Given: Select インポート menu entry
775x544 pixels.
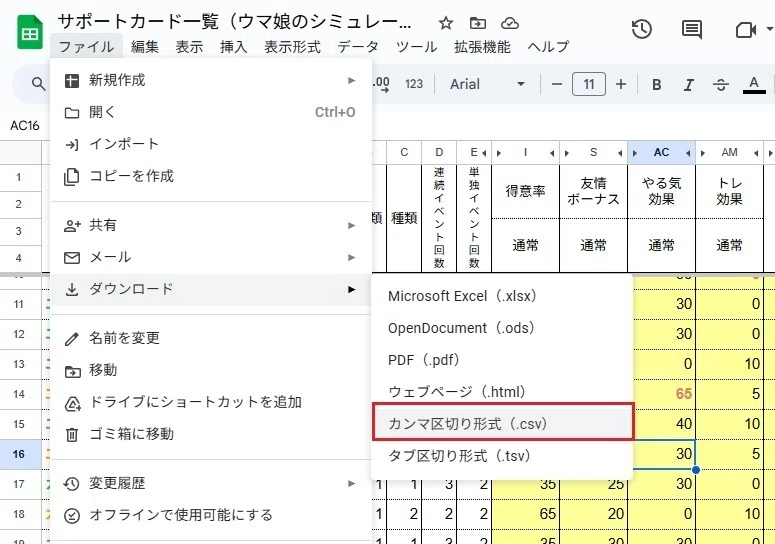Looking at the screenshot, I should click(x=211, y=144).
